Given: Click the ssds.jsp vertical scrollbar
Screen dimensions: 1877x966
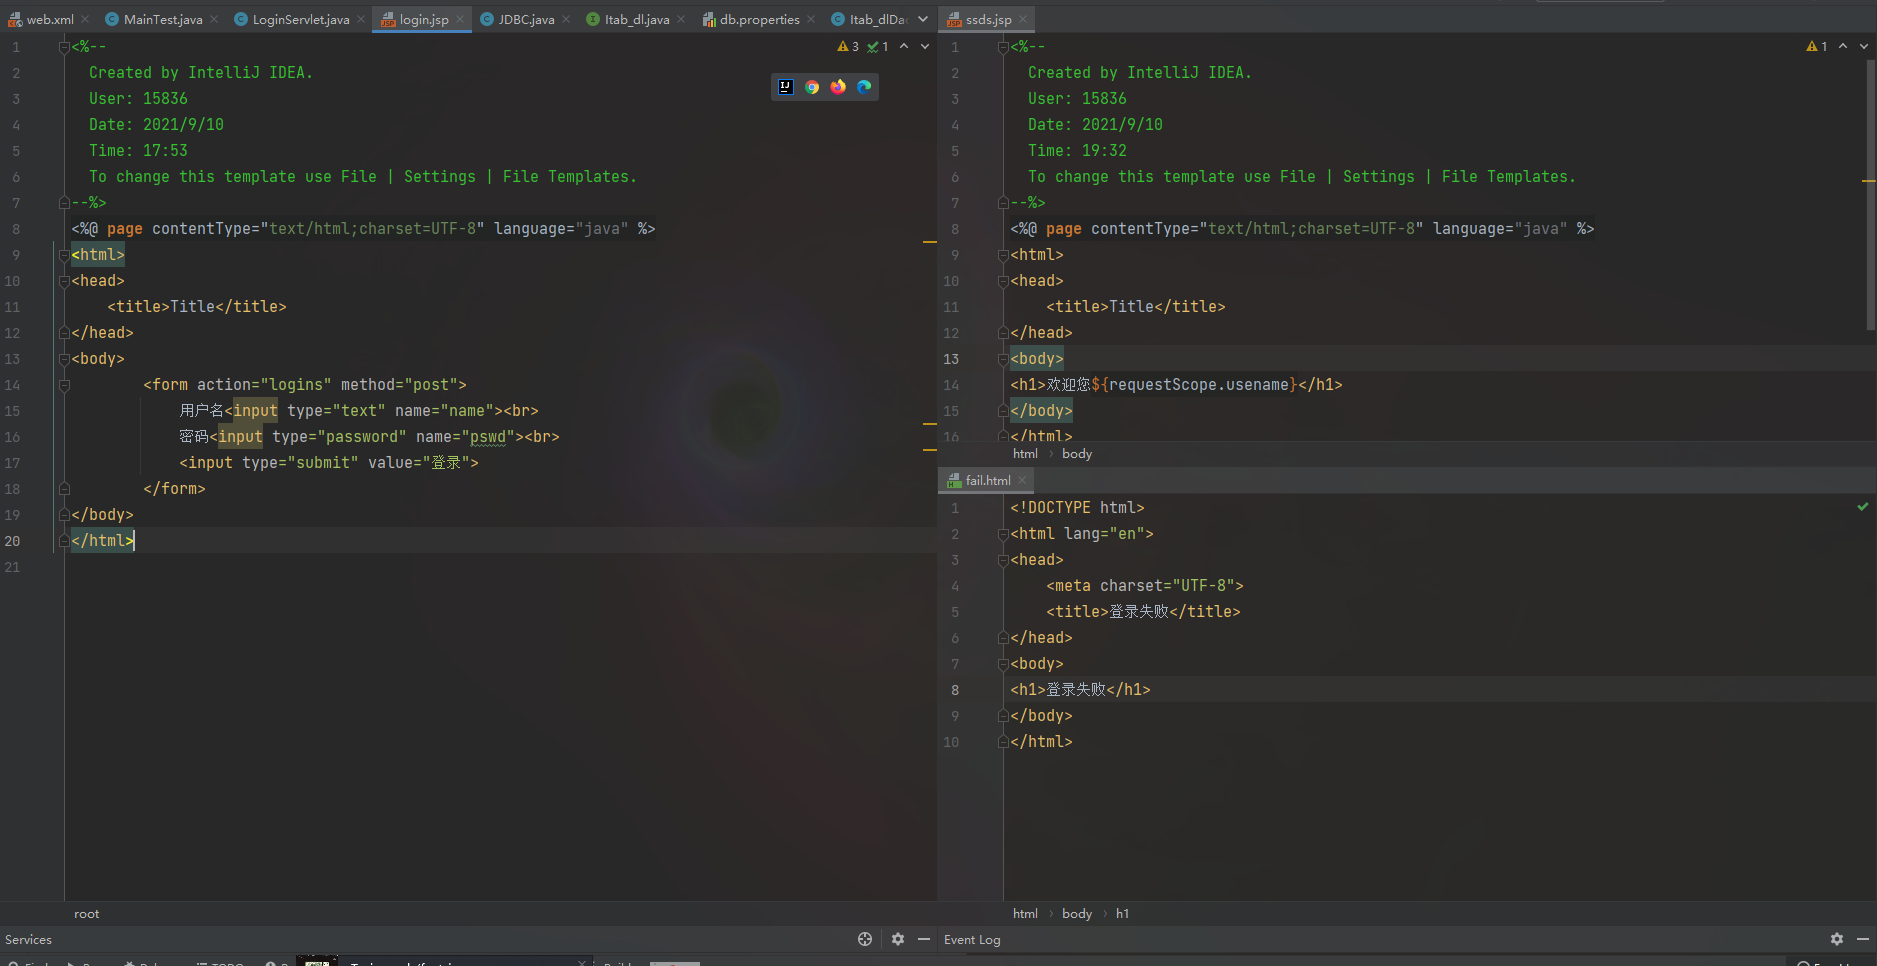Looking at the screenshot, I should pyautogui.click(x=1870, y=195).
